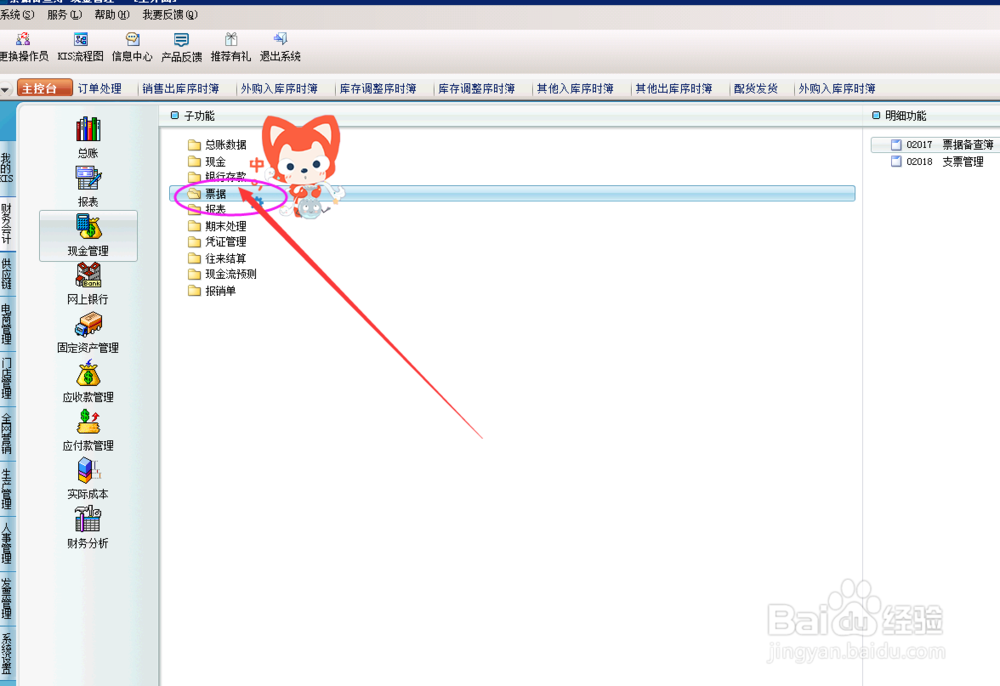The image size is (1000, 686).
Task: Switch to the 其他出库序时簿 tab
Action: (674, 89)
